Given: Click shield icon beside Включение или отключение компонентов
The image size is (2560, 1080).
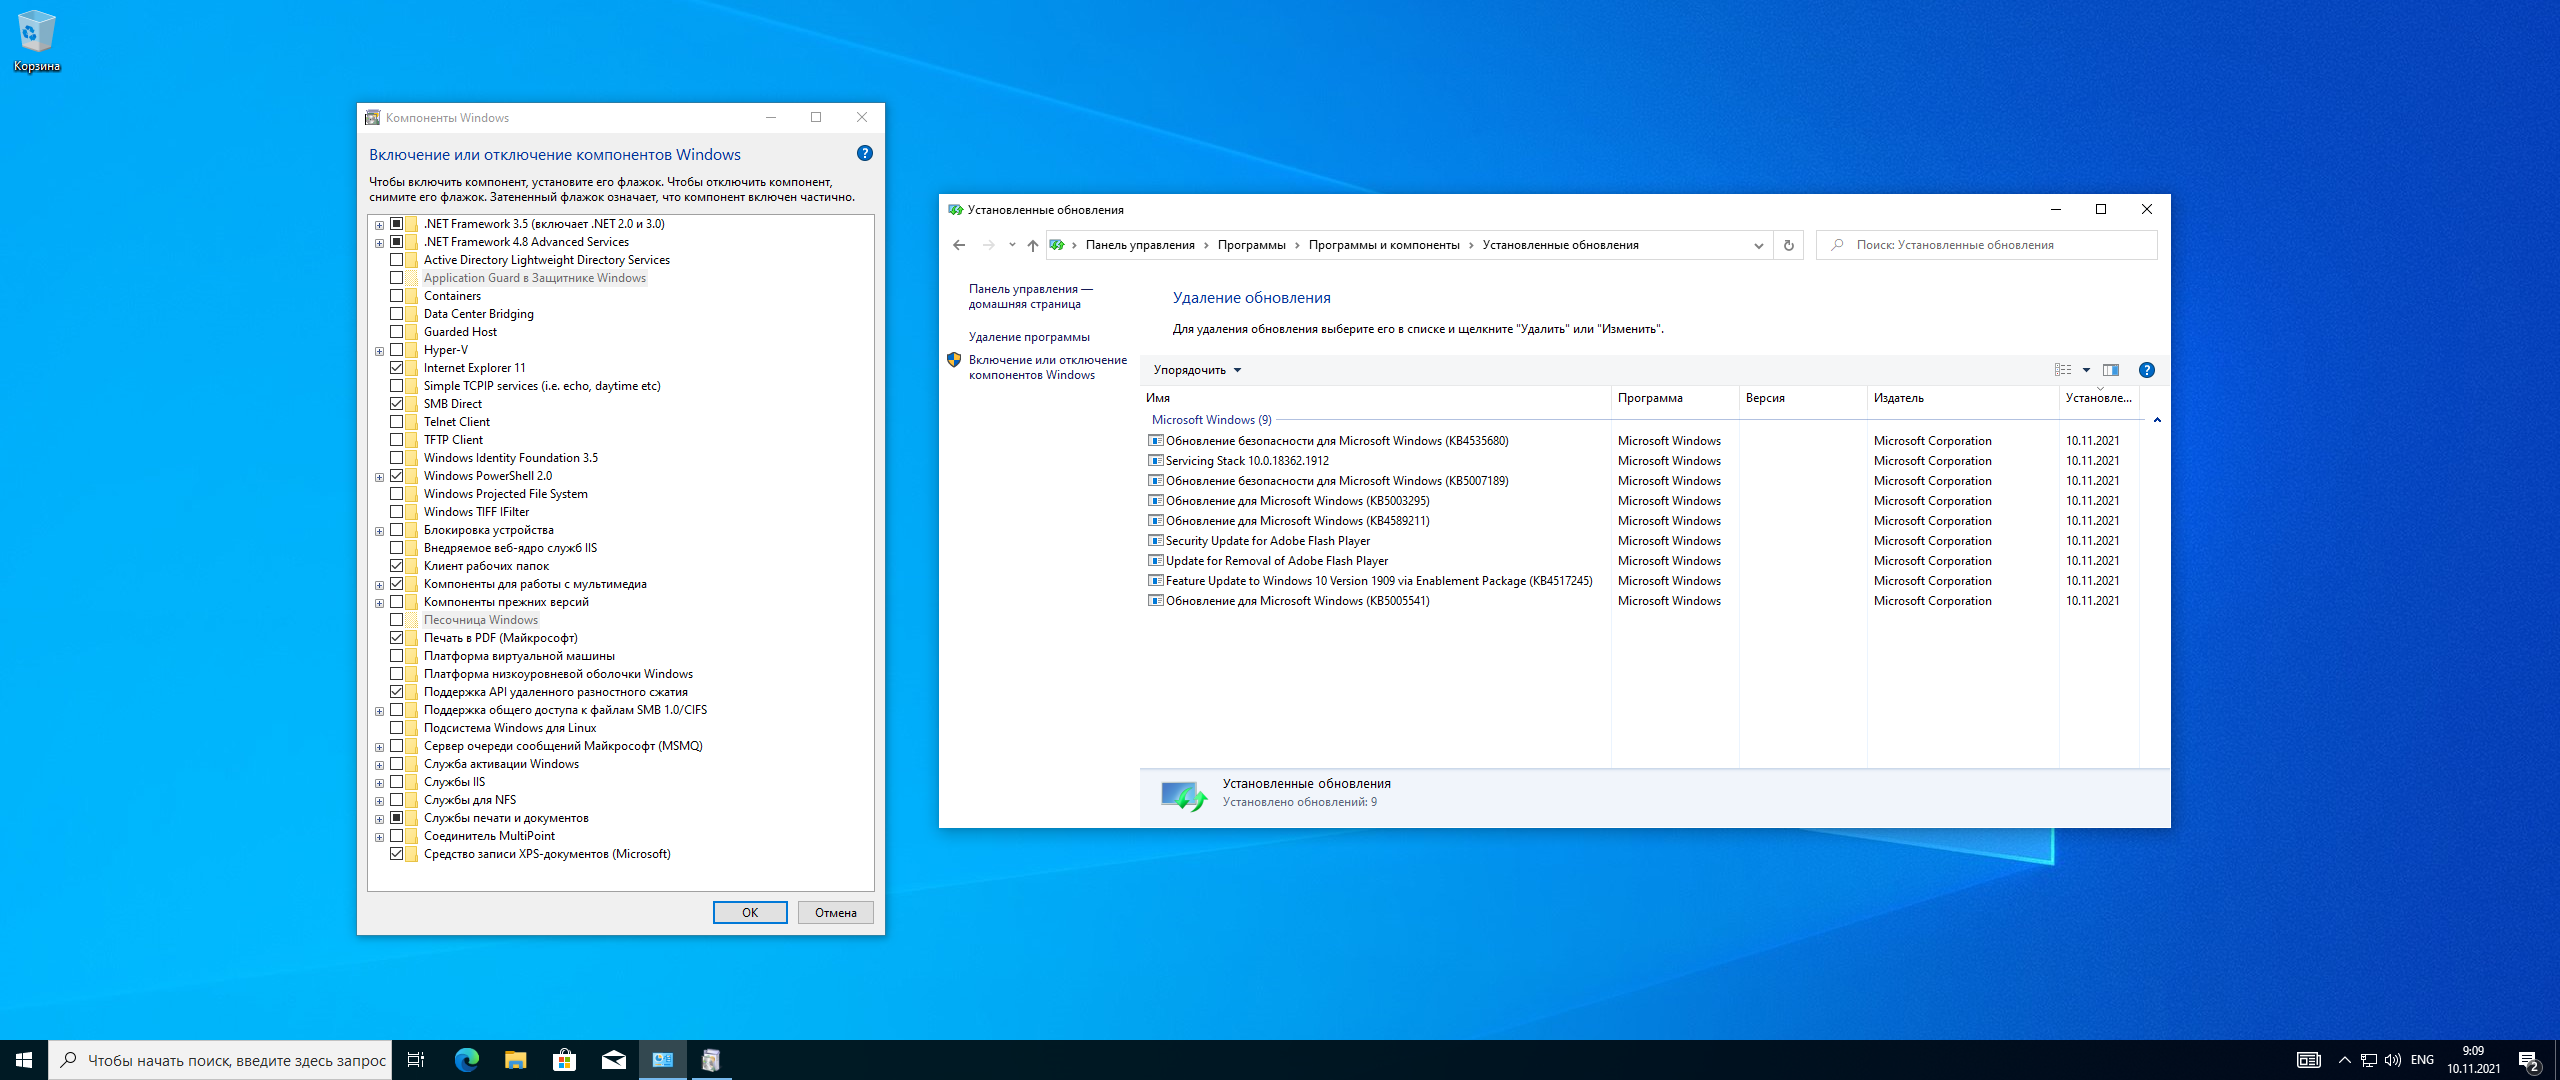Looking at the screenshot, I should click(x=954, y=360).
